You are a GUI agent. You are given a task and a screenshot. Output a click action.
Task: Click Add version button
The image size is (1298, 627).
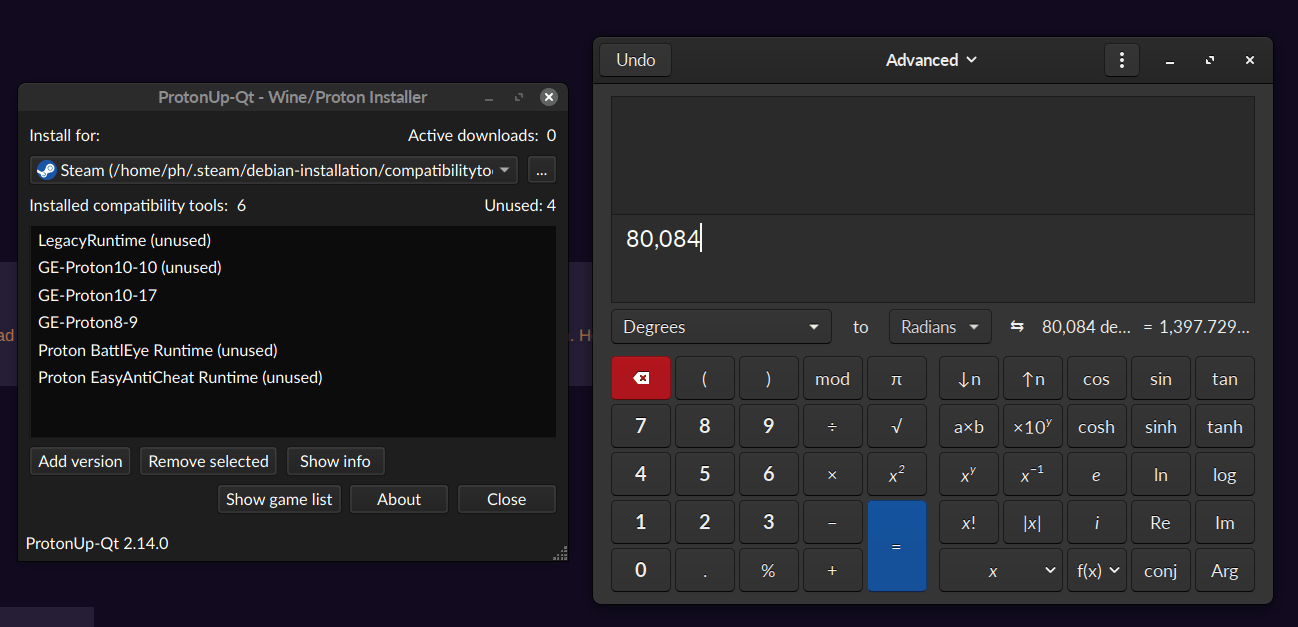click(x=80, y=461)
